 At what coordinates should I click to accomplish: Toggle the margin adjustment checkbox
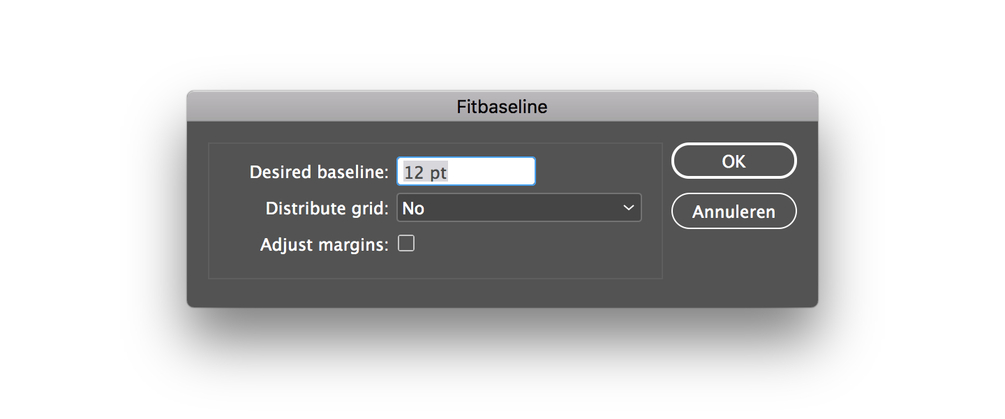(407, 243)
